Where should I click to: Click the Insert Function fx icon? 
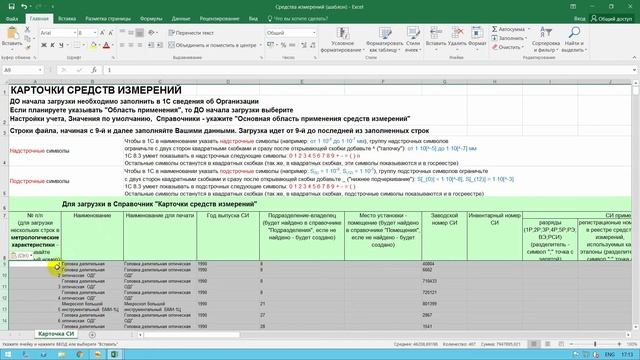[x=94, y=70]
